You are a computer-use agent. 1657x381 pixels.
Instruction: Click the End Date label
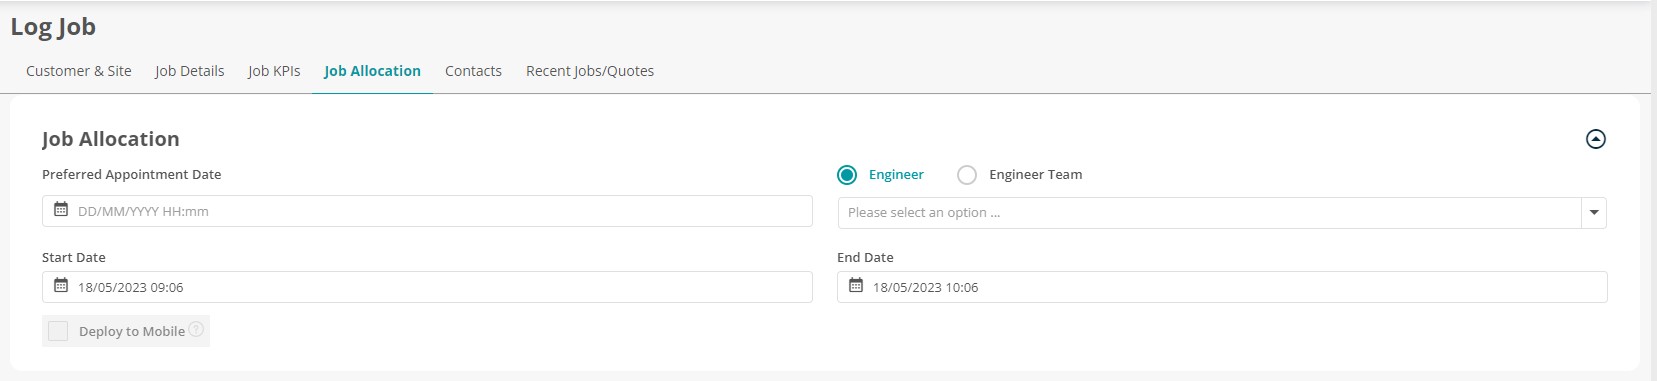865,257
